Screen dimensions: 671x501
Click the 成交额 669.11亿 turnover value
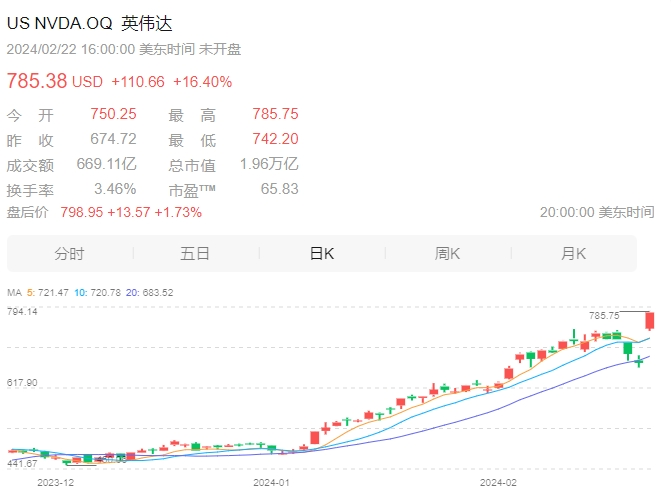point(107,164)
